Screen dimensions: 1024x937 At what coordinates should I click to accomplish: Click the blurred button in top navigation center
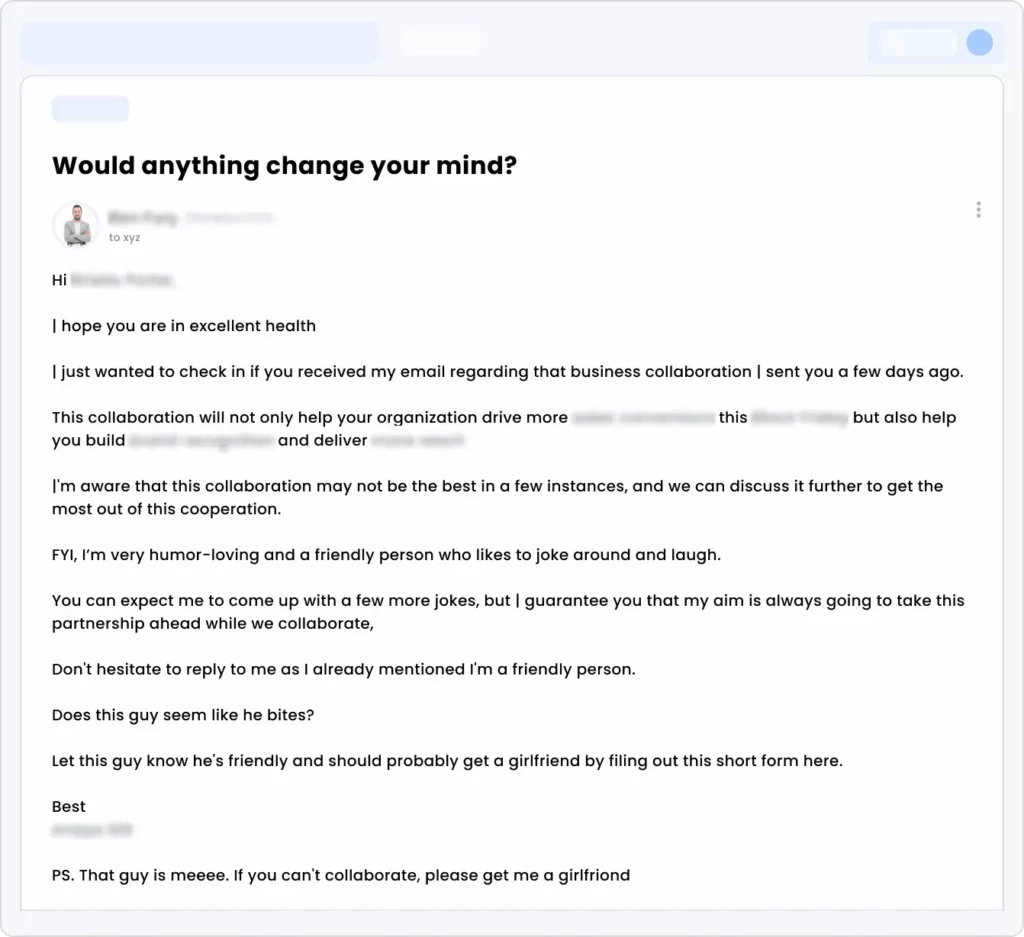tap(441, 42)
